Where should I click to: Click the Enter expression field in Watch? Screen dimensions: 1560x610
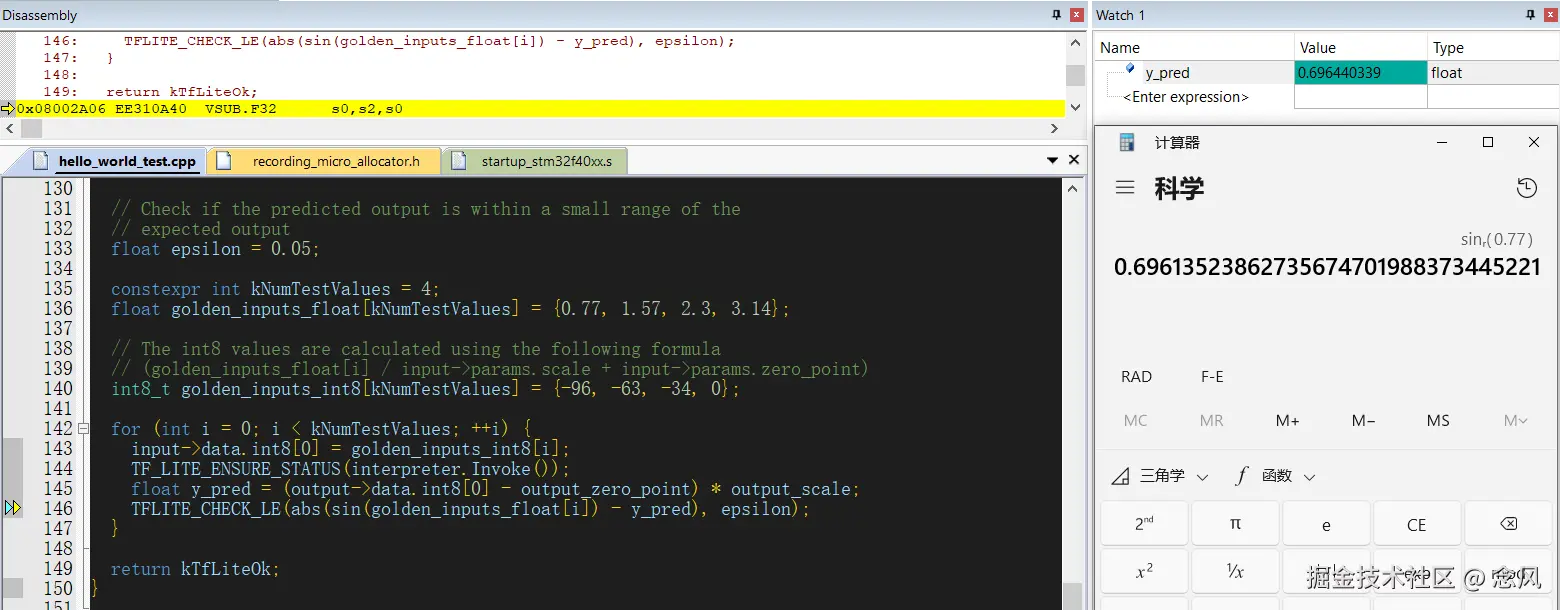(1186, 97)
